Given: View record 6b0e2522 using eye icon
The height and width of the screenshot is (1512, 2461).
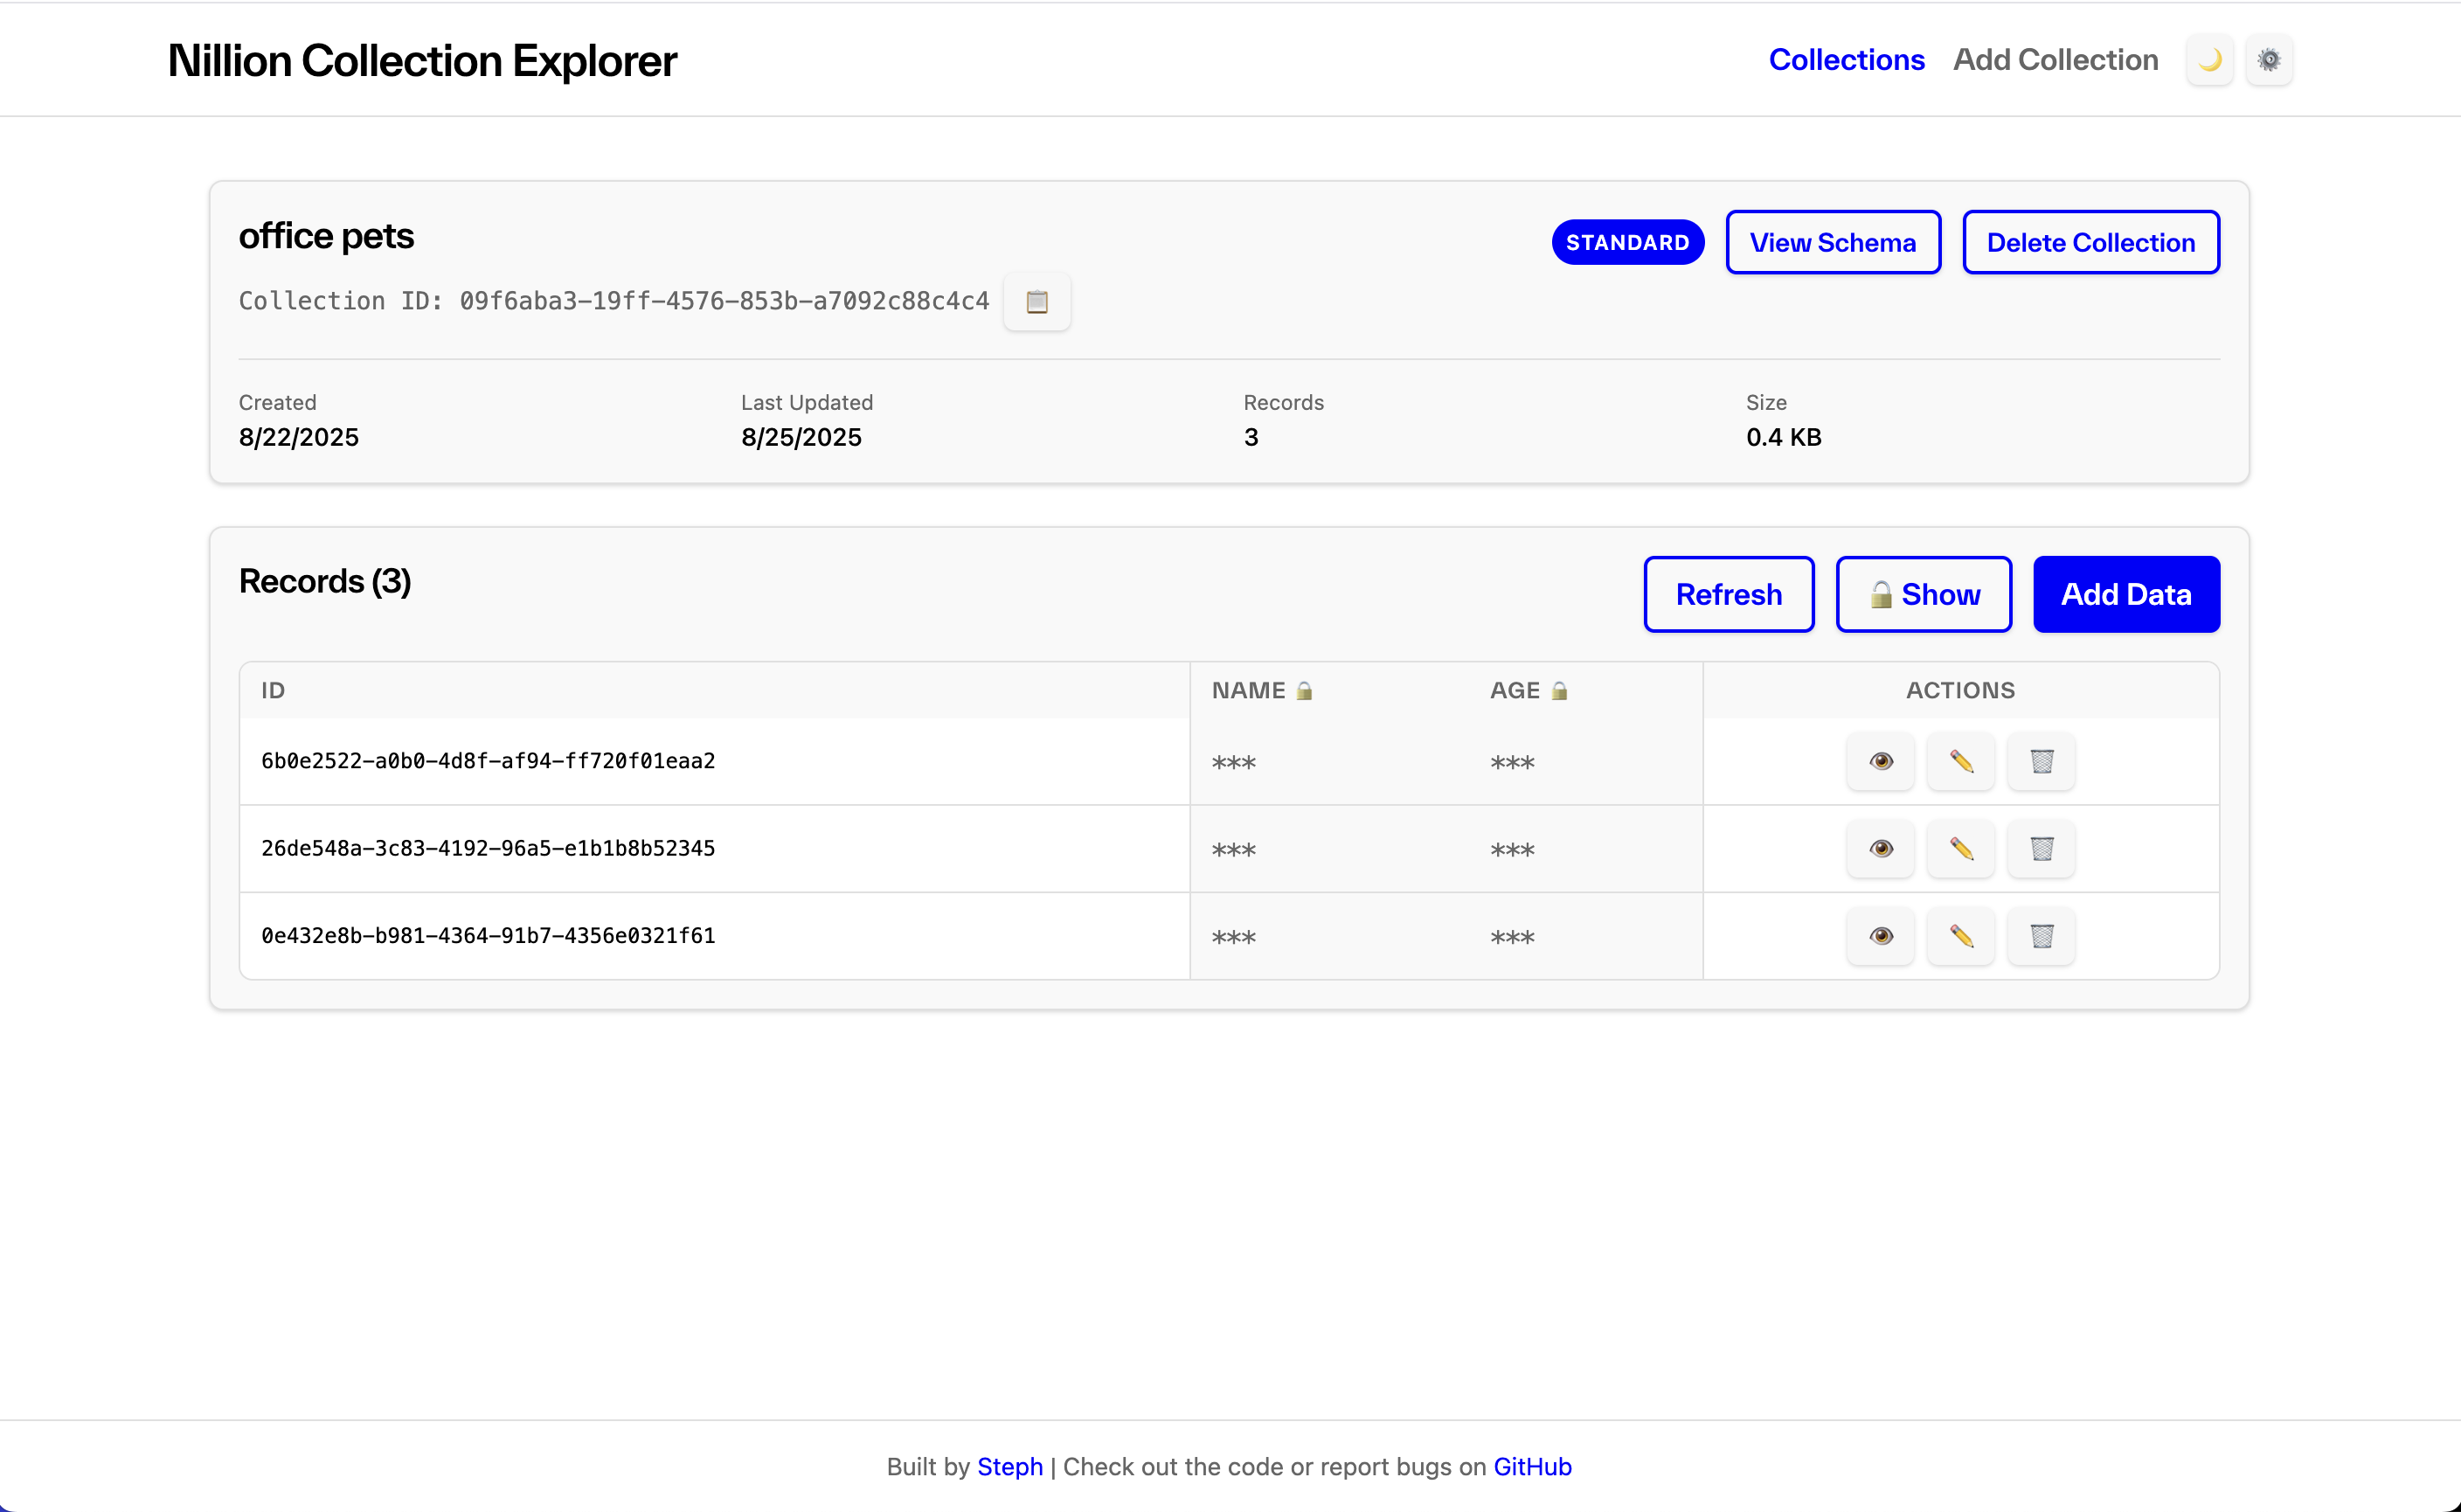Looking at the screenshot, I should [1880, 761].
